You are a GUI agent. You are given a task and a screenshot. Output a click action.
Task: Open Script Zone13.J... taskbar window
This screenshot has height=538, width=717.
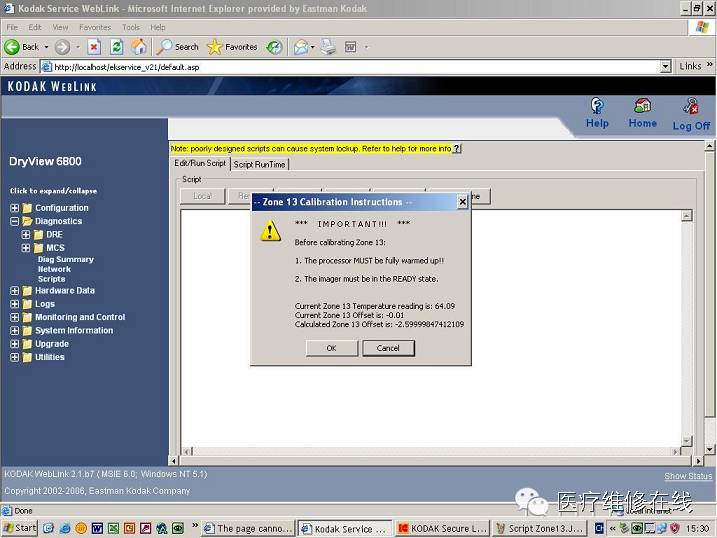(540, 528)
